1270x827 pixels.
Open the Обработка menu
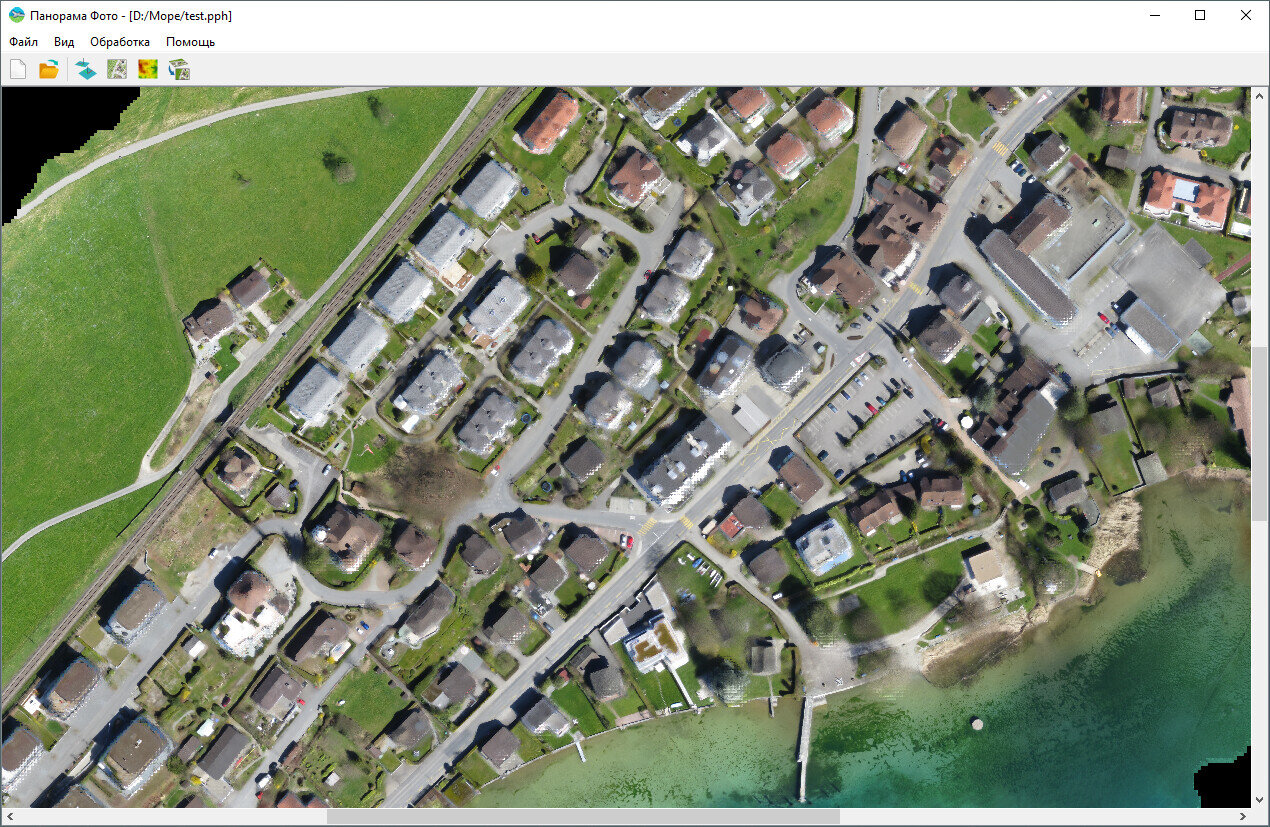[x=120, y=42]
